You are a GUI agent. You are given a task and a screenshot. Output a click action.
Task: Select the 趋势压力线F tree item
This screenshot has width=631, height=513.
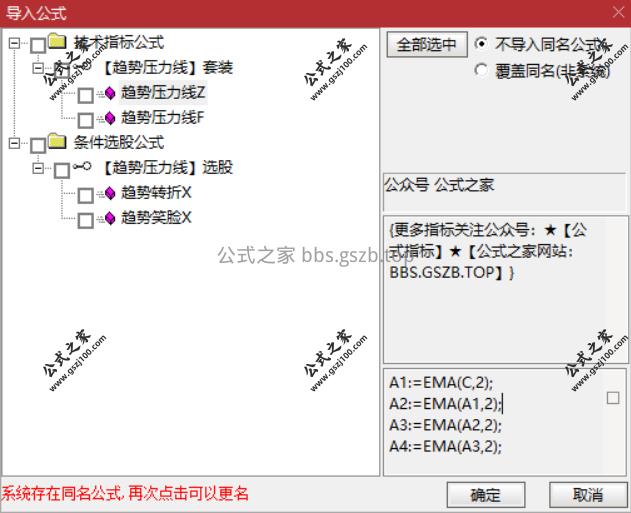[162, 118]
